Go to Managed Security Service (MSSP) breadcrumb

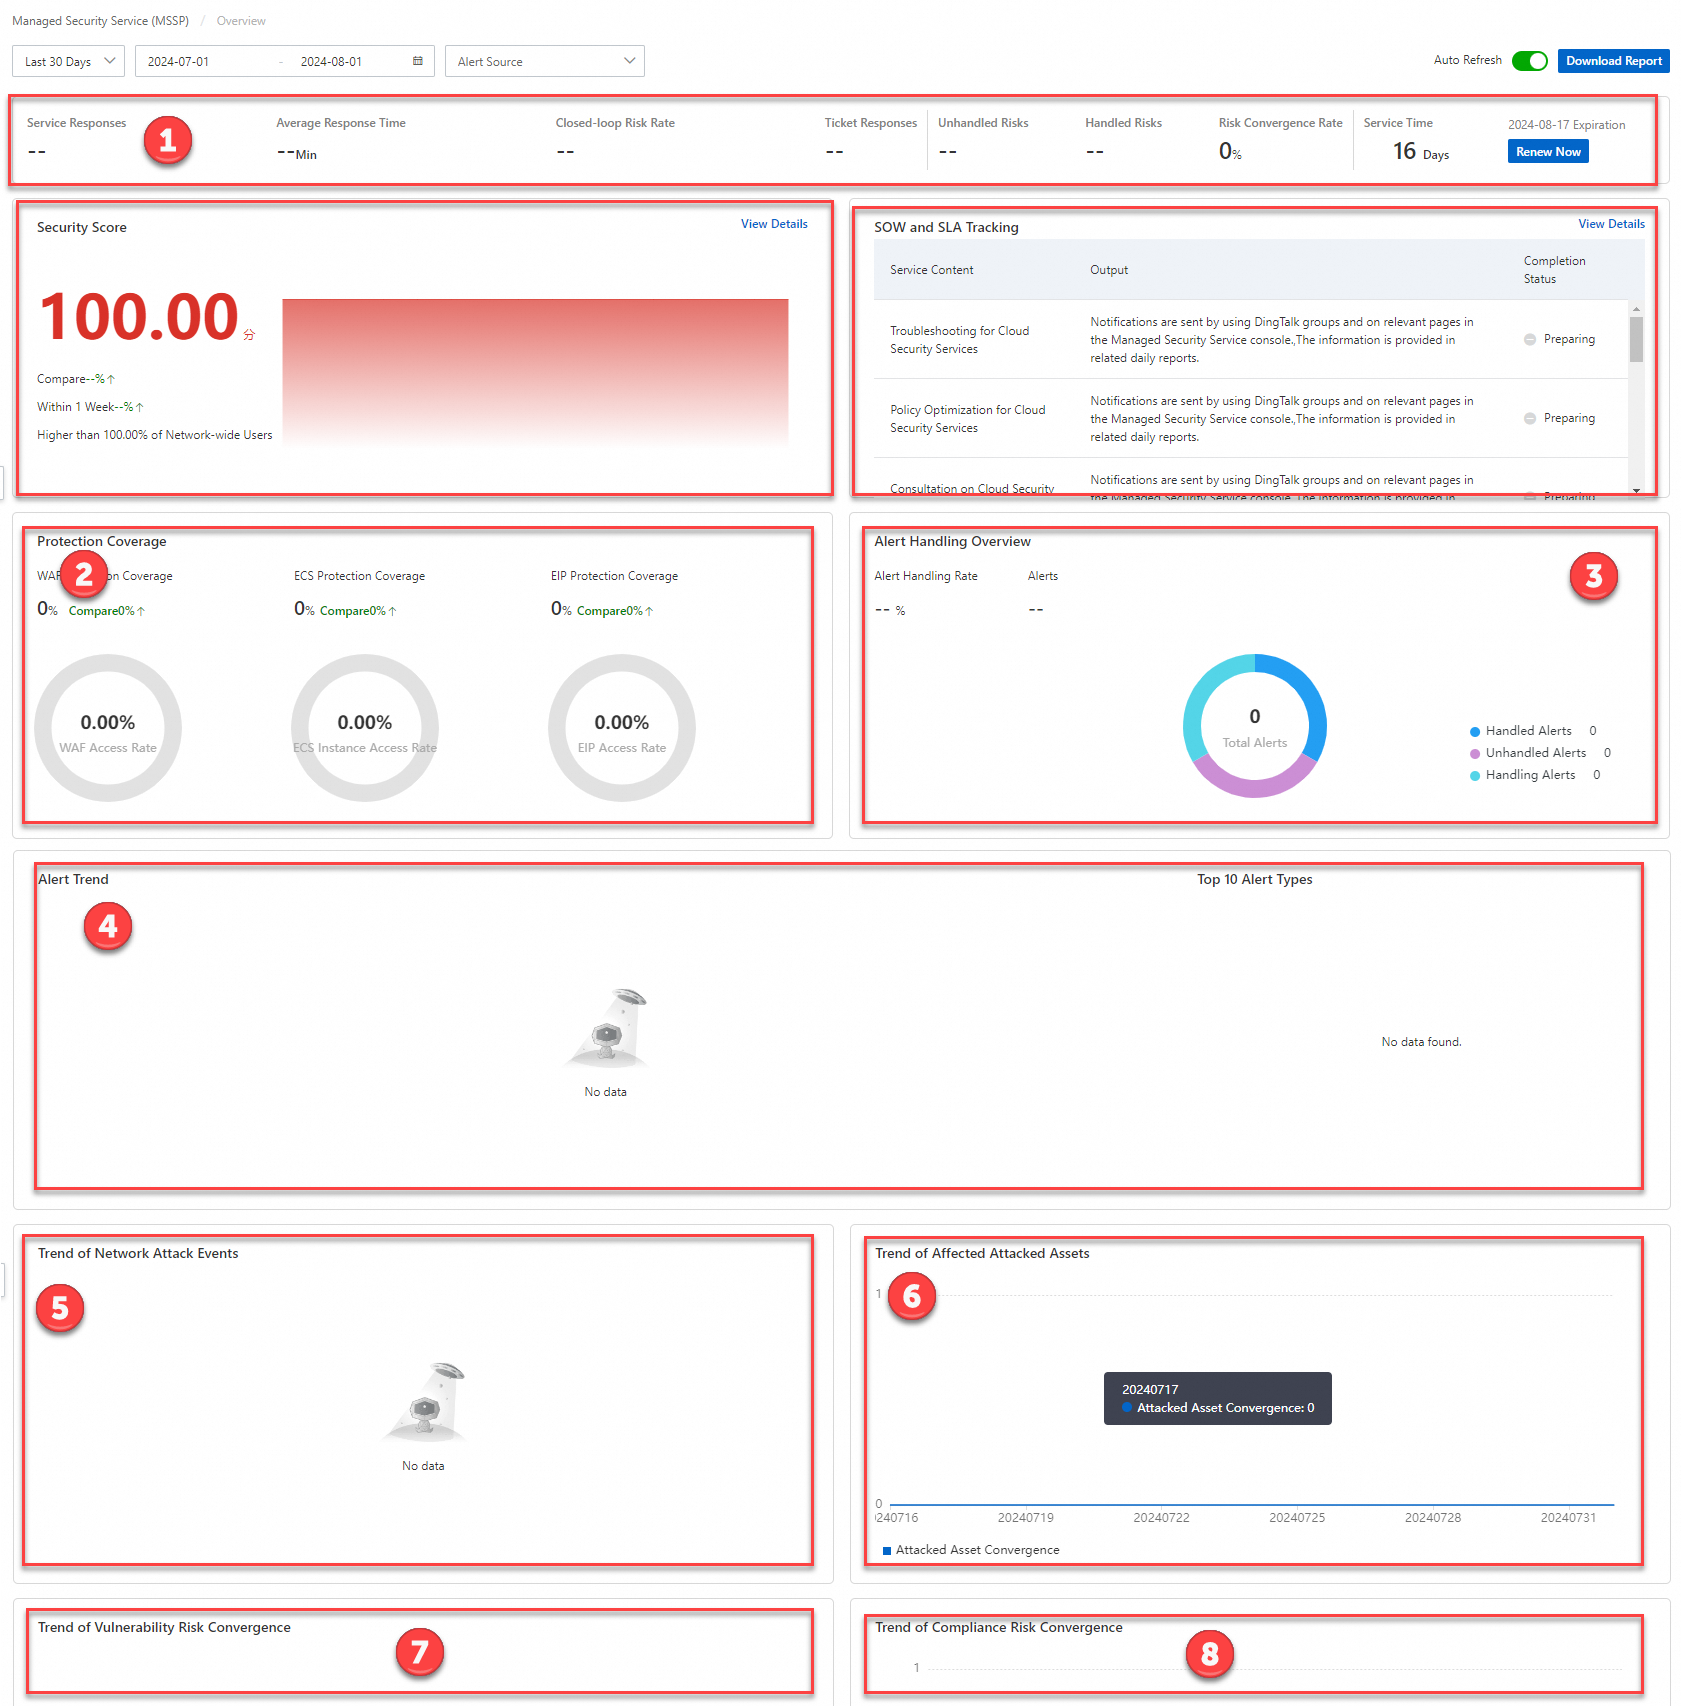coord(100,21)
